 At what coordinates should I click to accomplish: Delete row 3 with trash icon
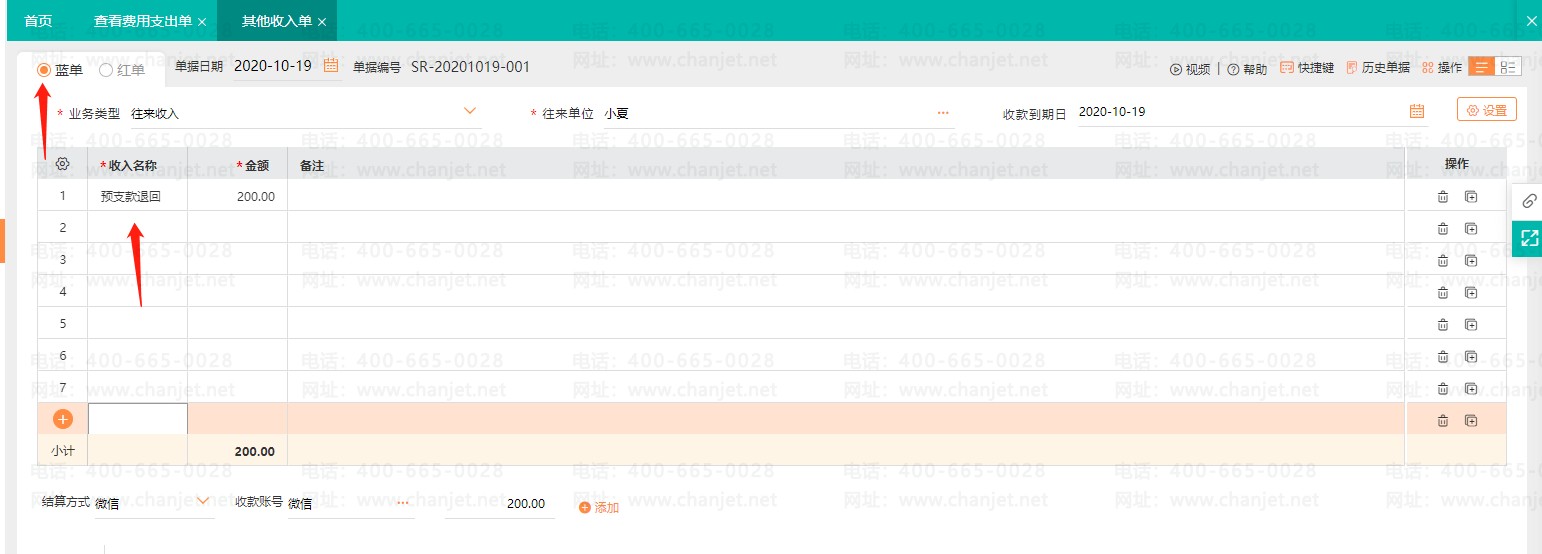click(1442, 260)
